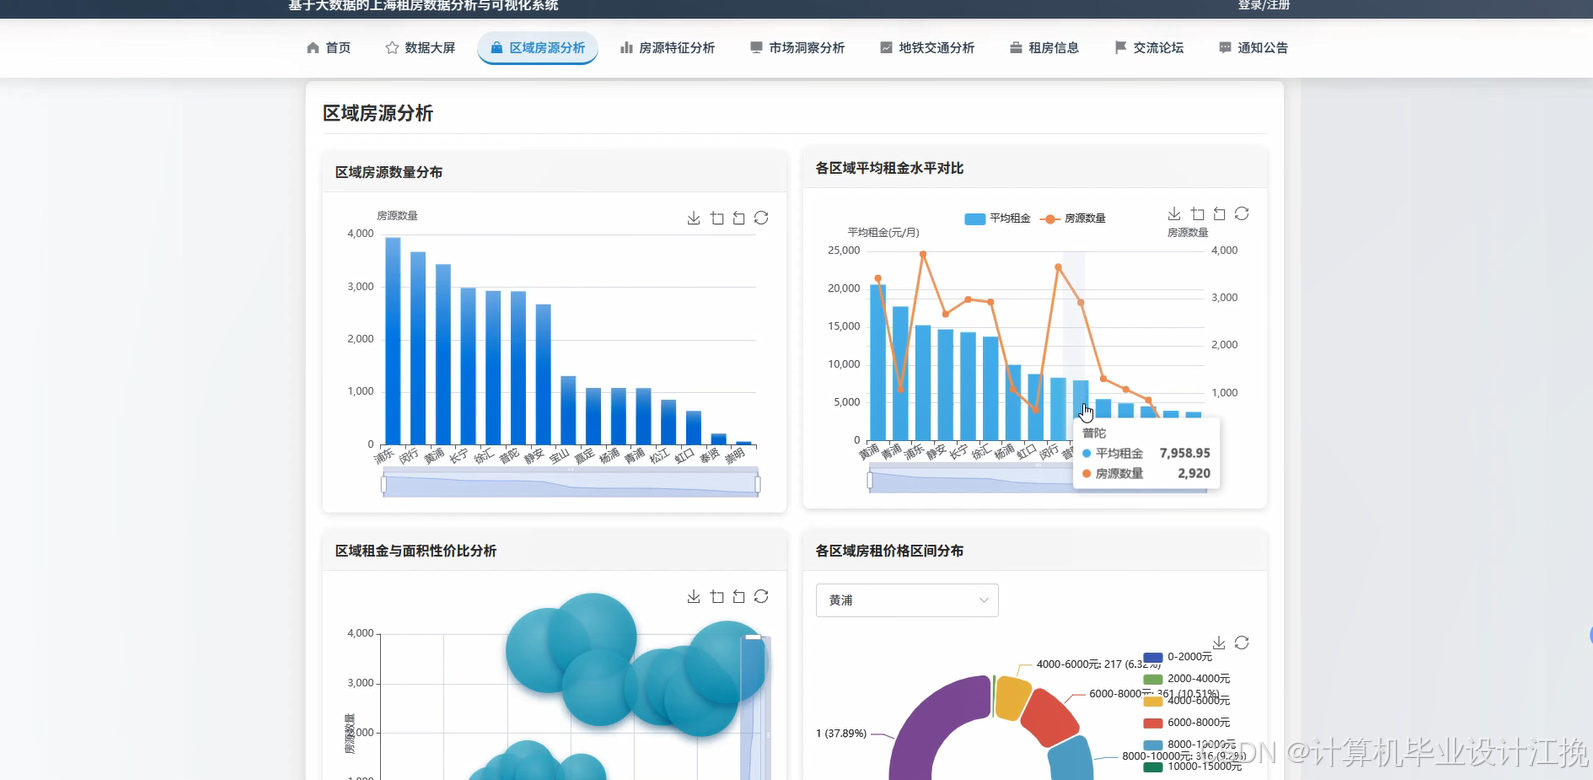
Task: Click right zoom slider handle under 区域房源数量分布
Action: pos(757,484)
